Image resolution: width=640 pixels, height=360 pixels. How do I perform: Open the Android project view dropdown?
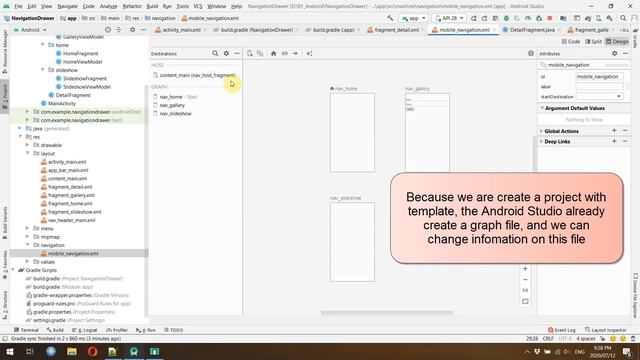30,30
